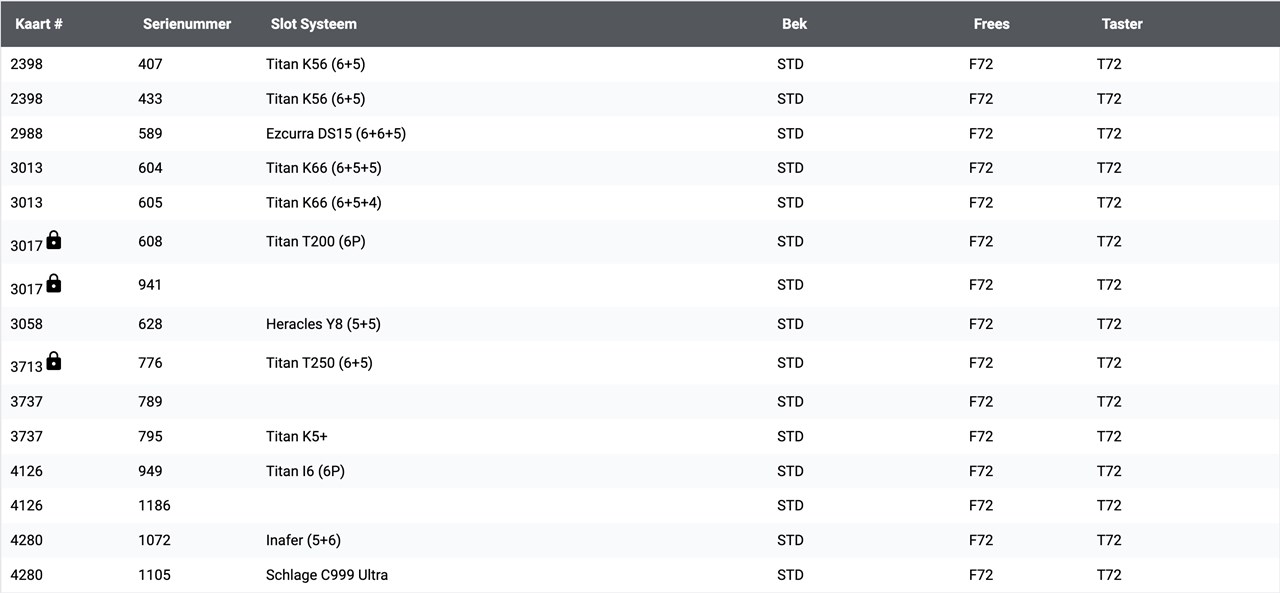This screenshot has width=1280, height=593.
Task: Open the Heracles Y8 (5+5) row
Action: click(640, 324)
